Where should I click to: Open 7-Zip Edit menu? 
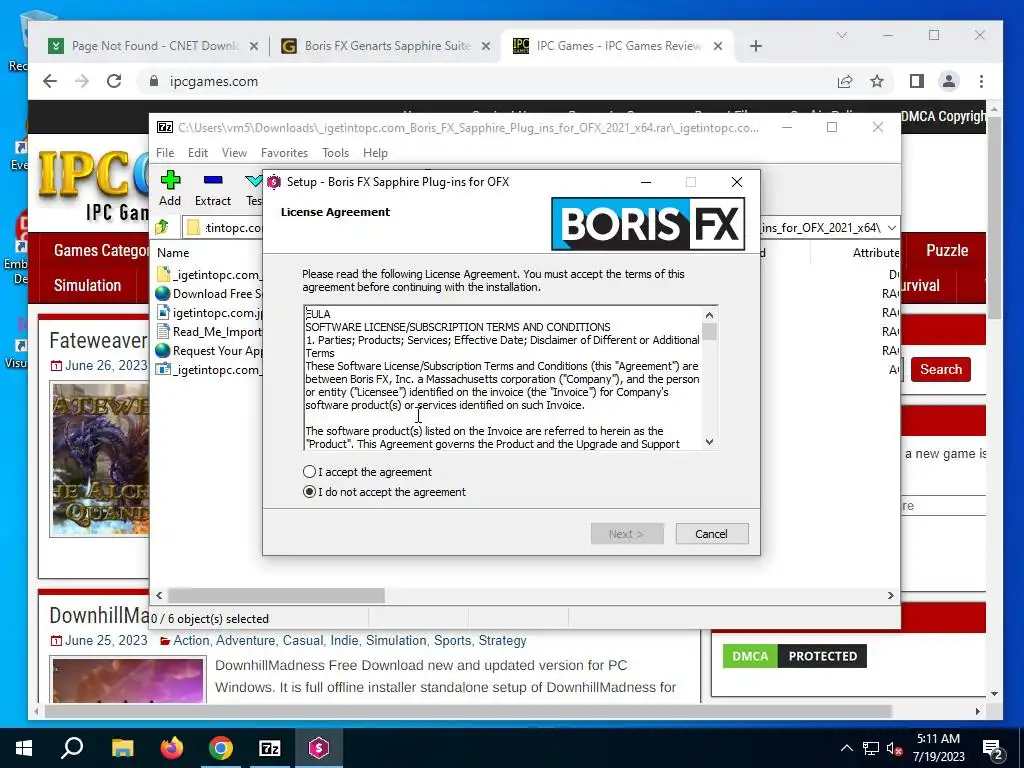click(198, 153)
